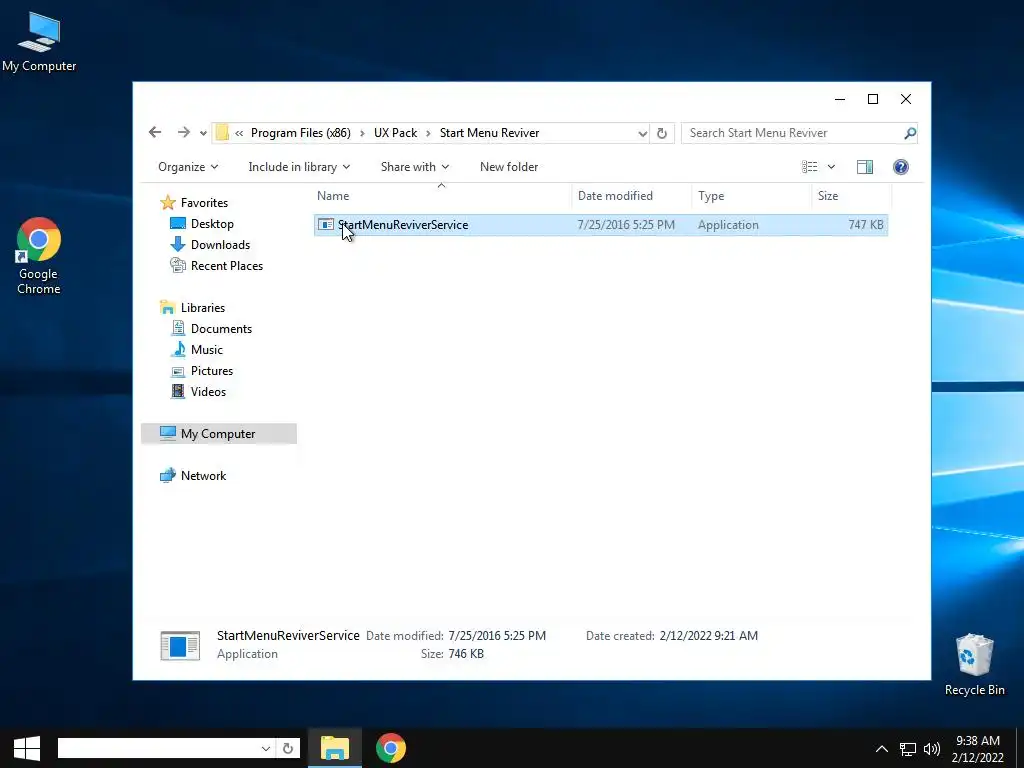Refresh the folder with address bar button
This screenshot has width=1024, height=768.
[662, 133]
